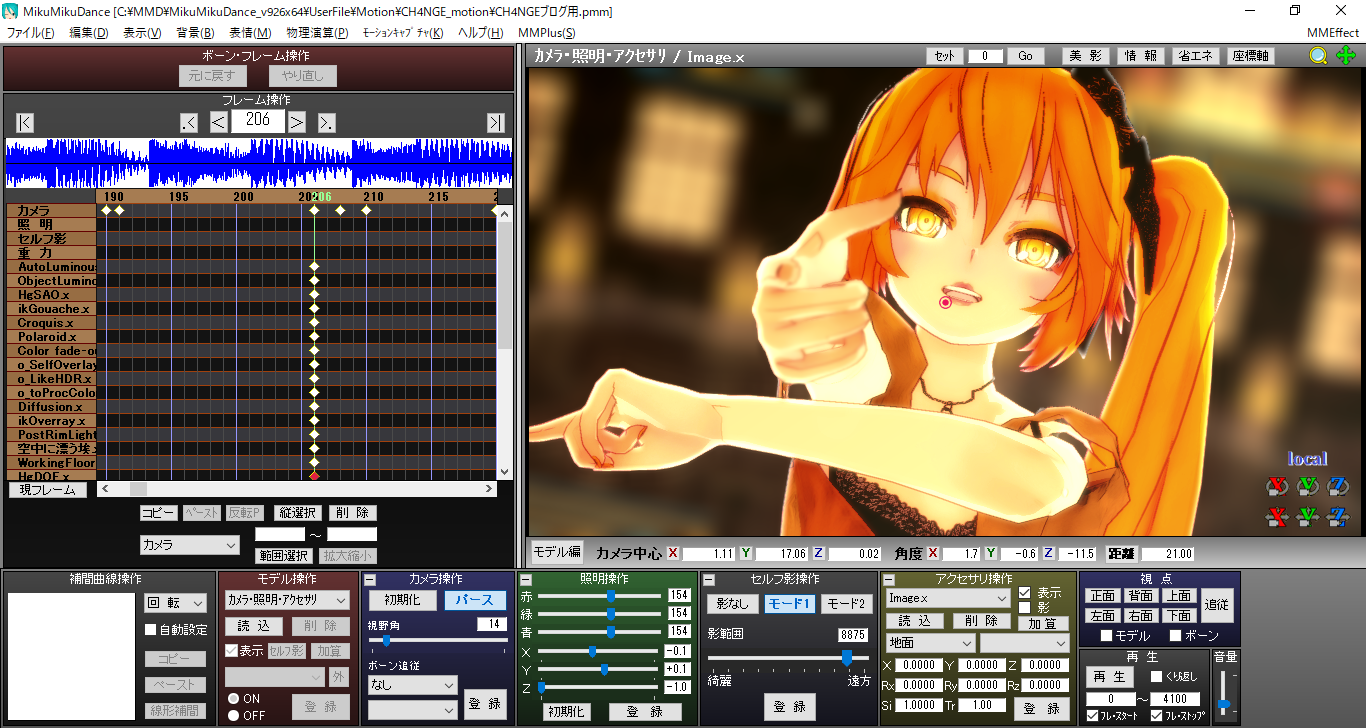Open the 地面 attachment dropdown
Screen dimensions: 1366x728
(930, 643)
